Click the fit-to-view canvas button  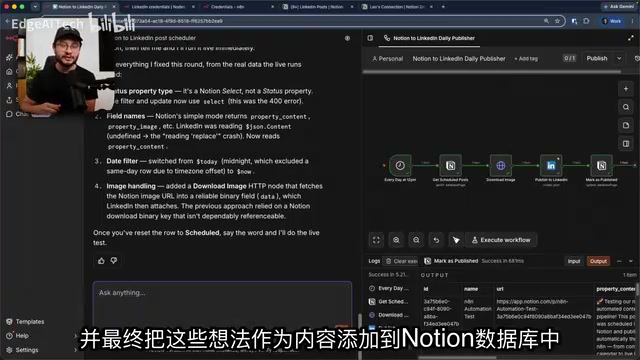[x=376, y=240]
